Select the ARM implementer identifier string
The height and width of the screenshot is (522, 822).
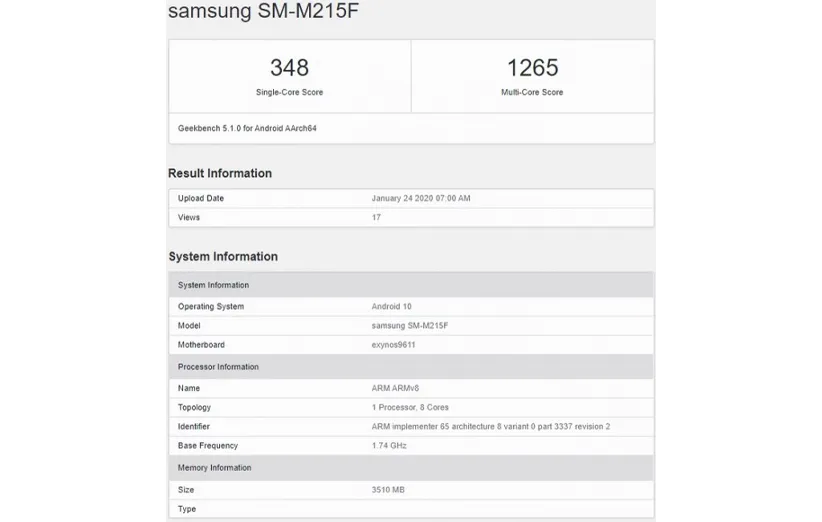(490, 426)
